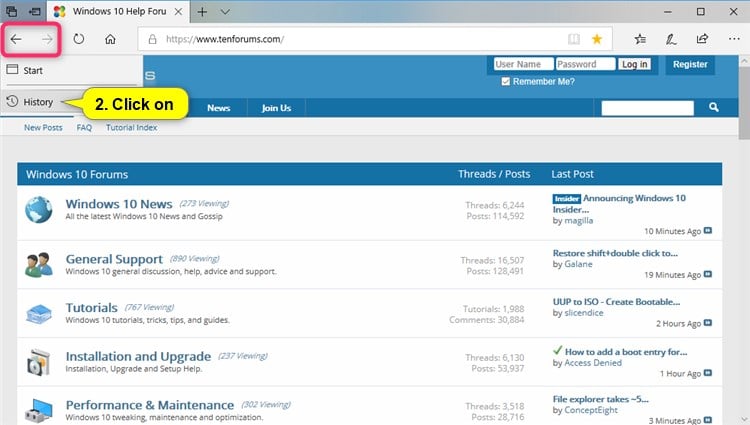
Task: View Galane's user profile
Action: pos(578,264)
